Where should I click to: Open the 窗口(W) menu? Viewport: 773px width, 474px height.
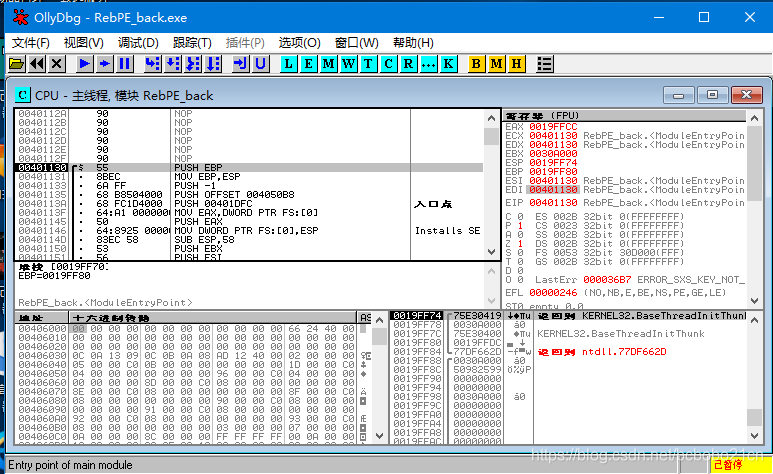pos(356,43)
